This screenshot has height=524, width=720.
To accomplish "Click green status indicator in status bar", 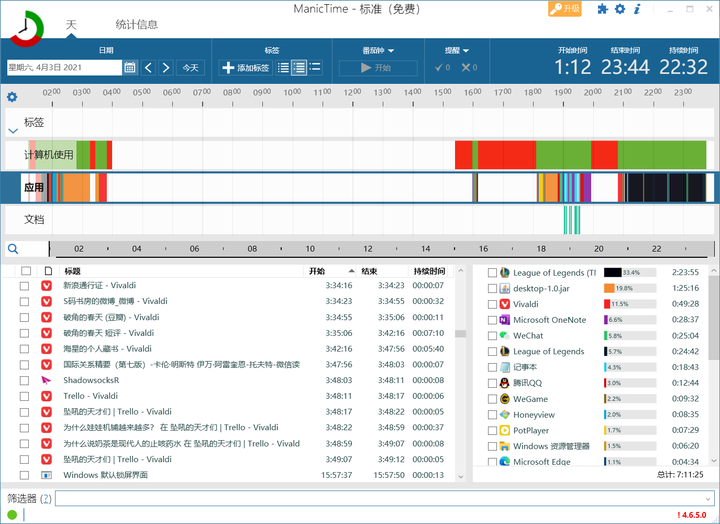I will click(x=12, y=515).
